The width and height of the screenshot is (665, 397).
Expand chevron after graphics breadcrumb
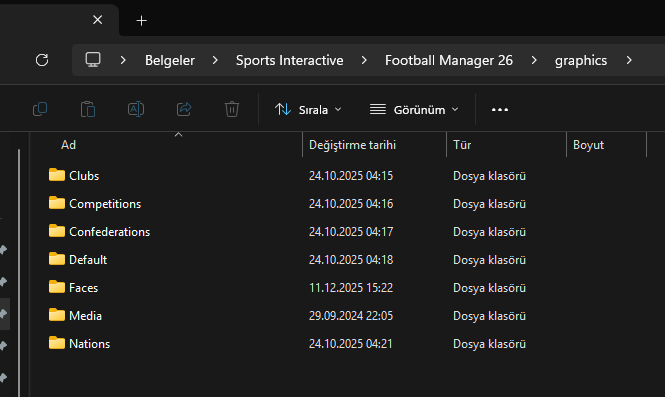point(629,60)
